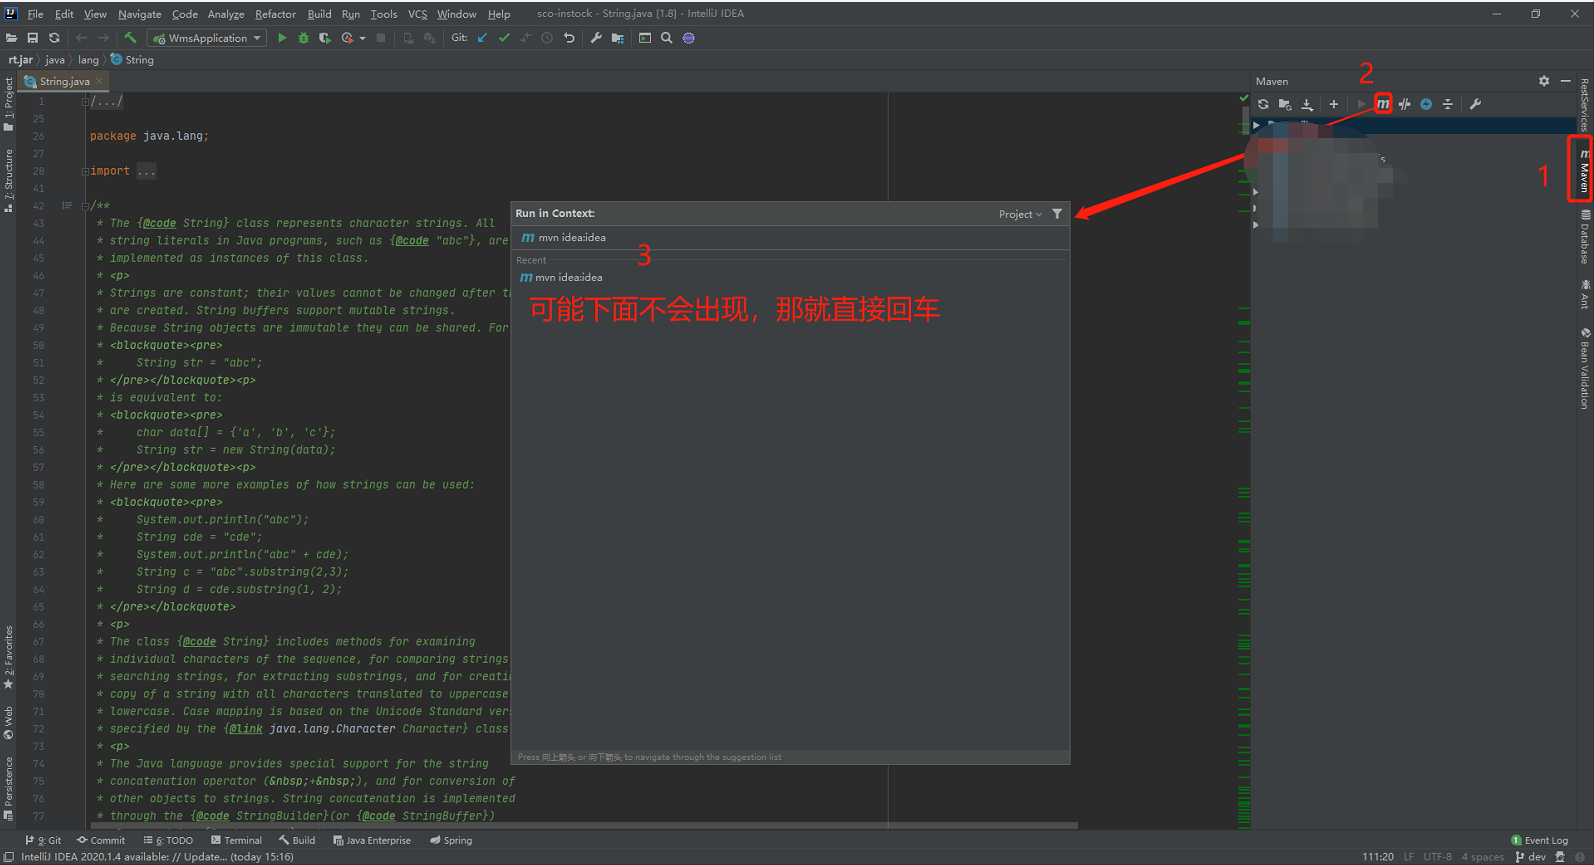The width and height of the screenshot is (1594, 865).
Task: Download sources icon in Maven toolbar
Action: pos(1307,104)
